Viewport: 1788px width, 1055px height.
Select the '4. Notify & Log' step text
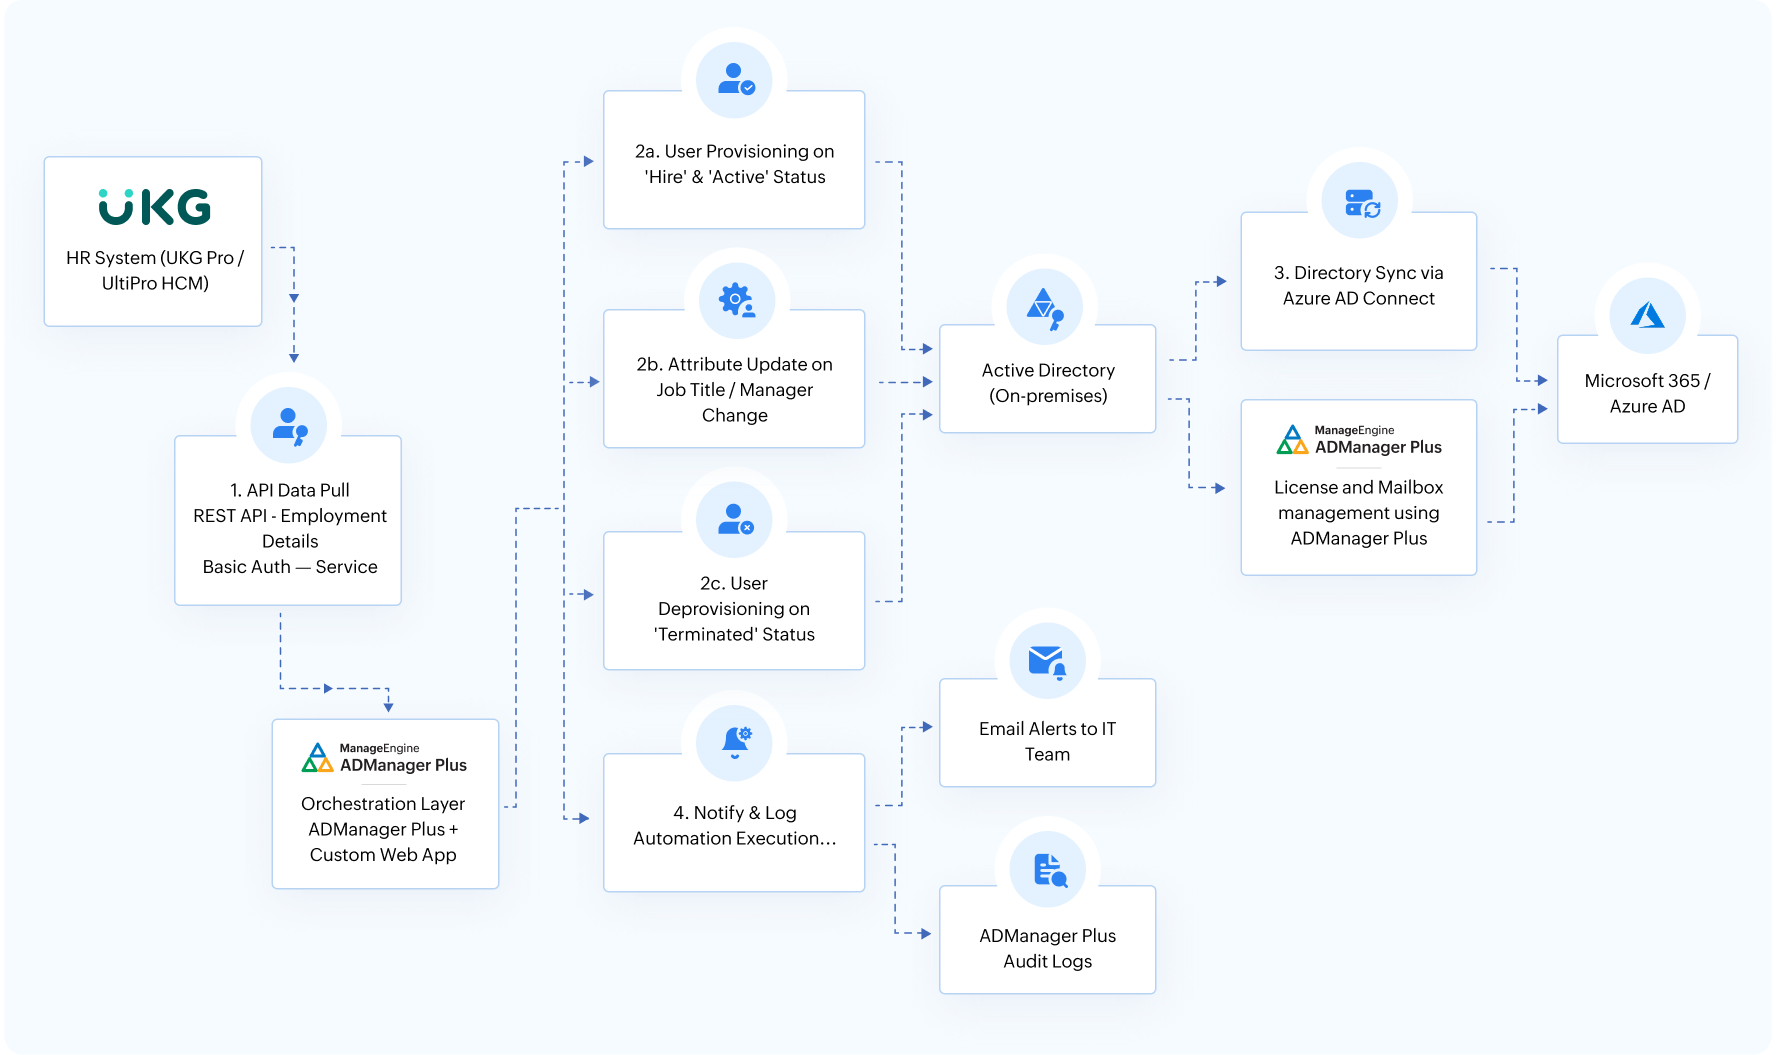point(735,826)
